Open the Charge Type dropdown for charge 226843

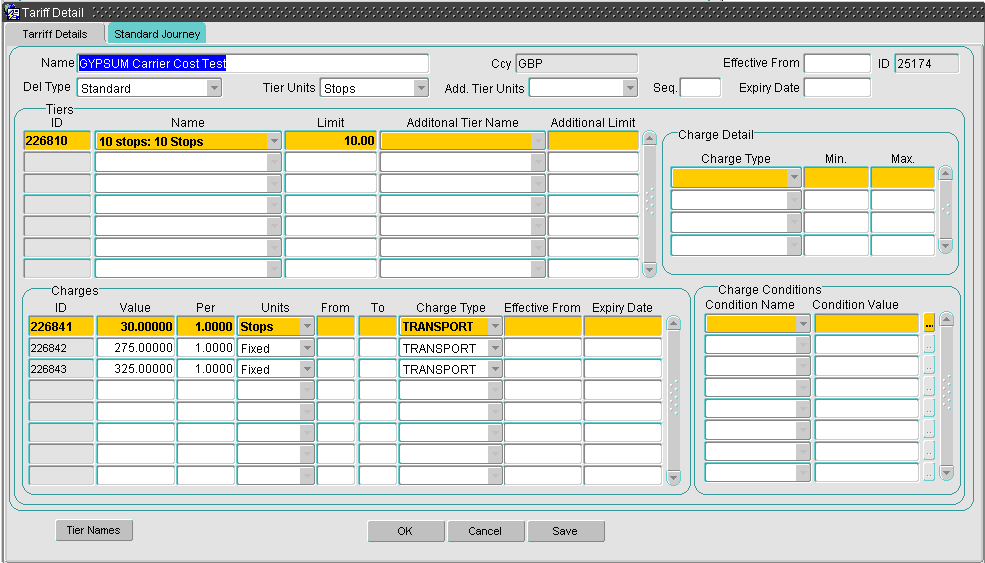coord(495,369)
